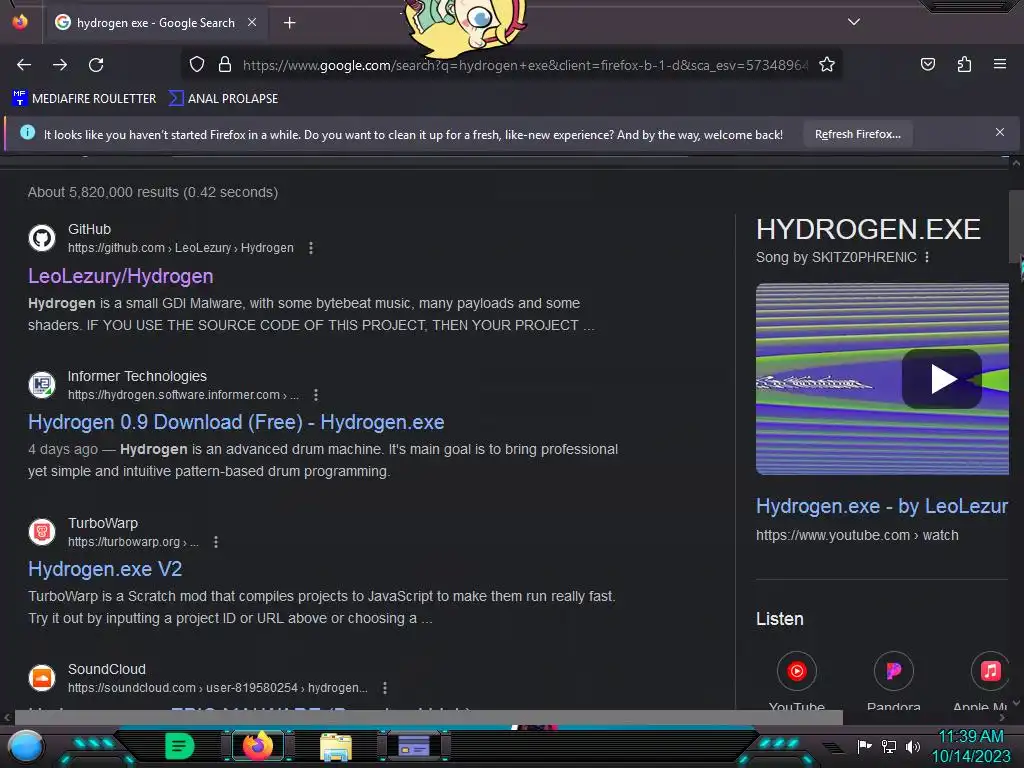The height and width of the screenshot is (768, 1024).
Task: Open a new tab with plus button
Action: coord(289,23)
